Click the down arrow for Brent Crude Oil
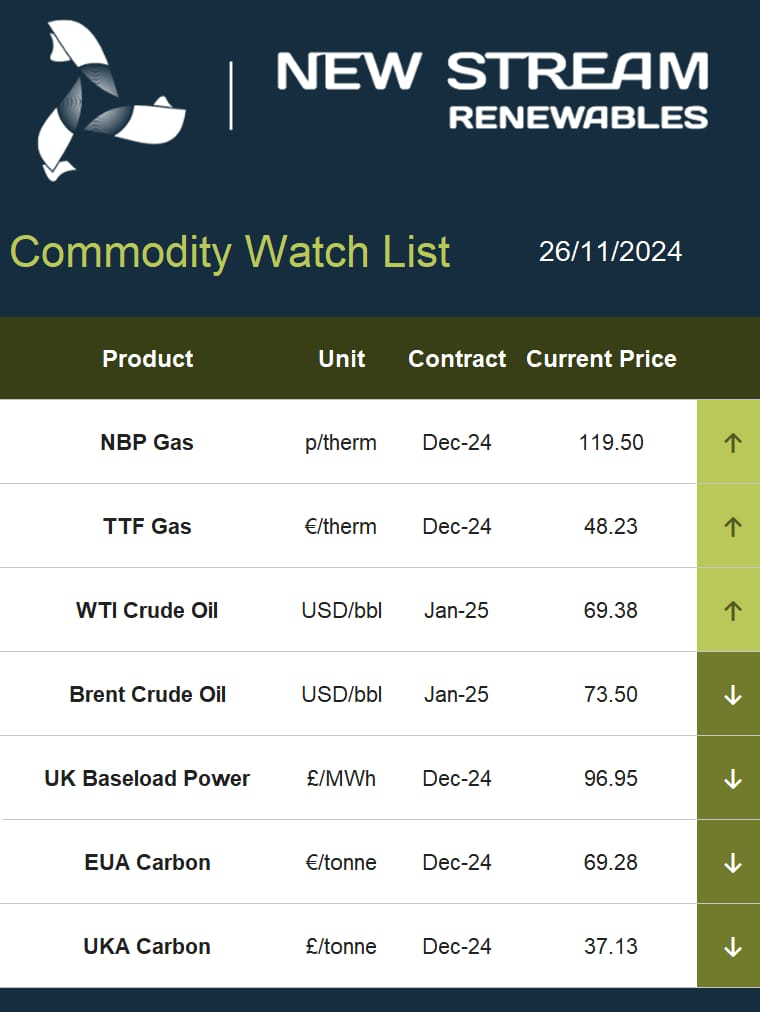Viewport: 760px width, 1012px height. [x=732, y=694]
